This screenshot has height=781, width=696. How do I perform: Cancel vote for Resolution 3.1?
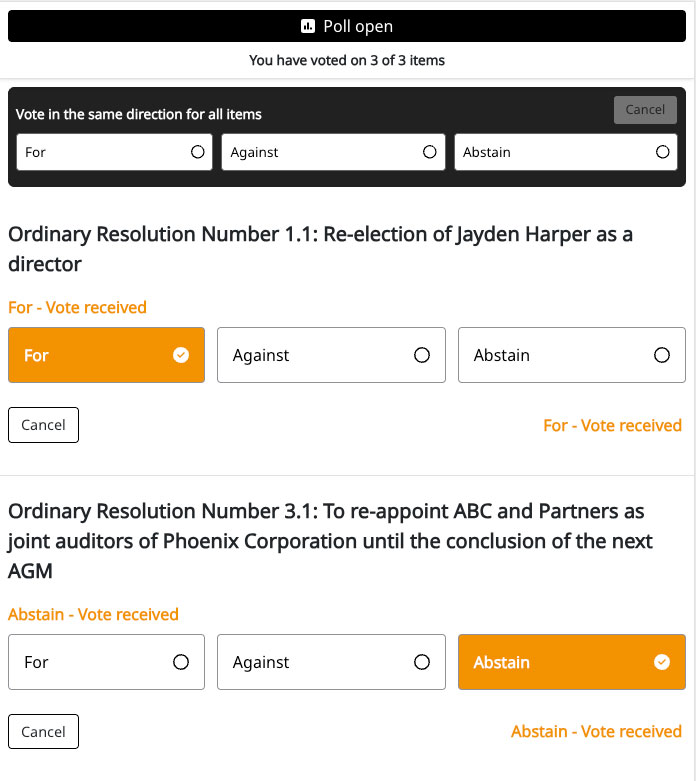click(x=43, y=732)
